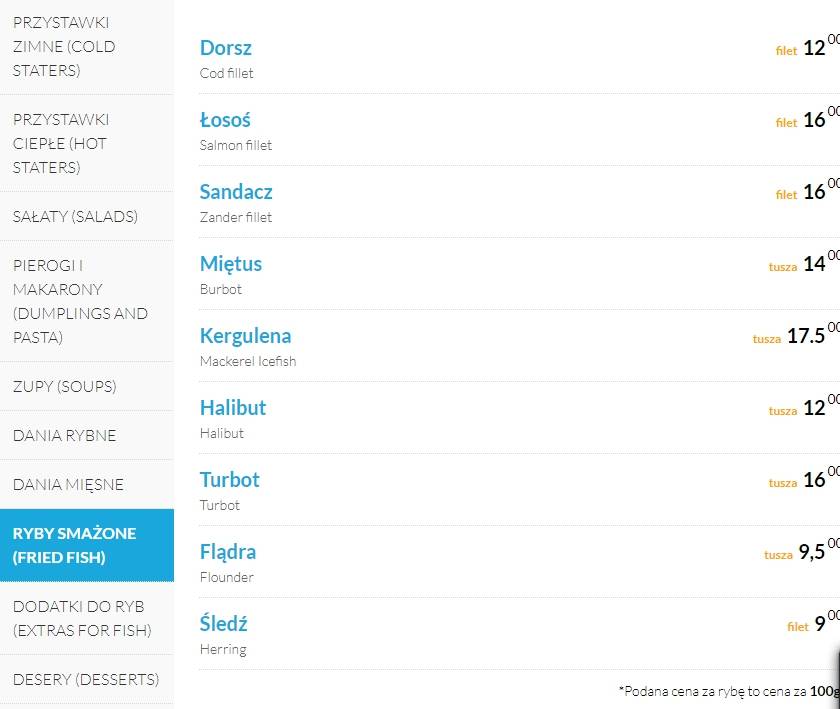Open the Dania Mięsne category
The image size is (840, 709).
click(87, 484)
